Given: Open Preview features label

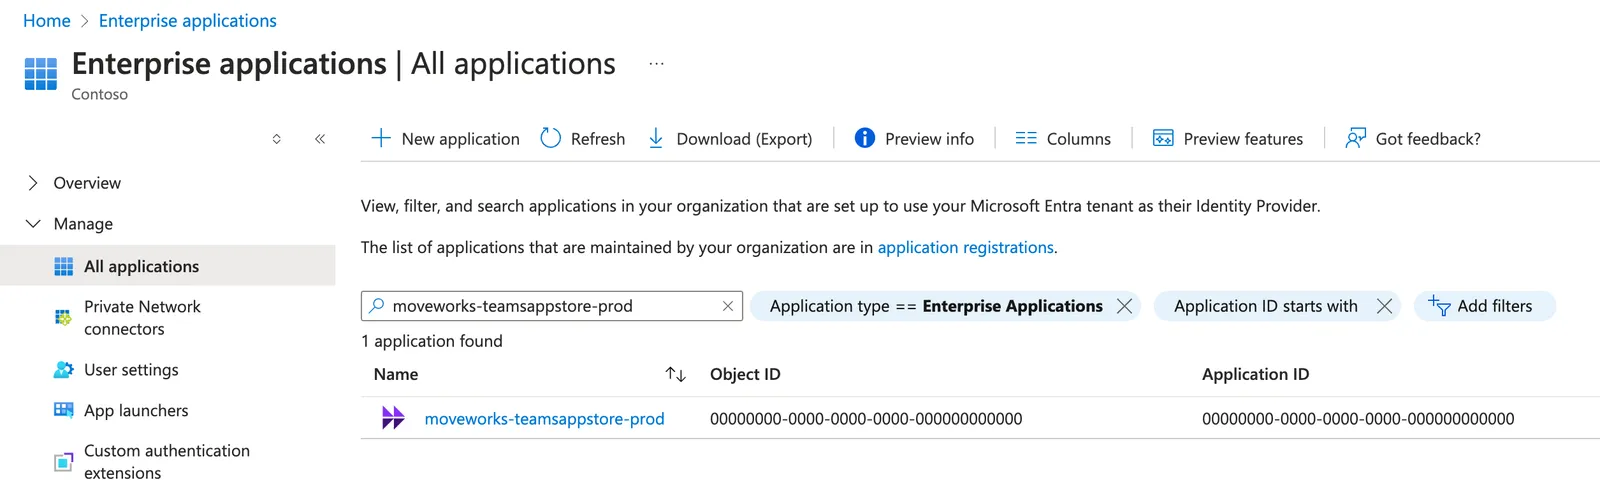Looking at the screenshot, I should [1243, 139].
